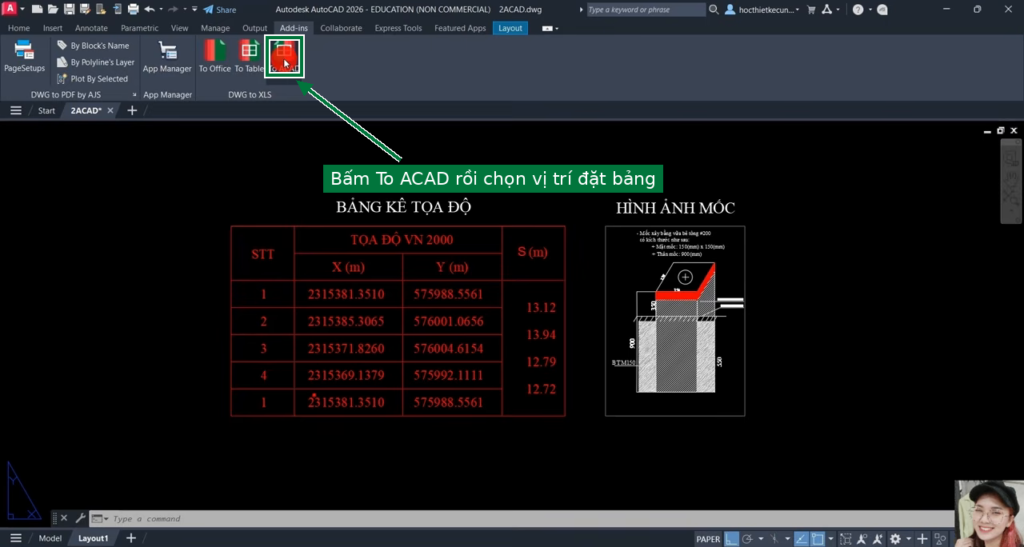Viewport: 1024px width, 547px height.
Task: Click Plot By Selected button
Action: click(92, 78)
